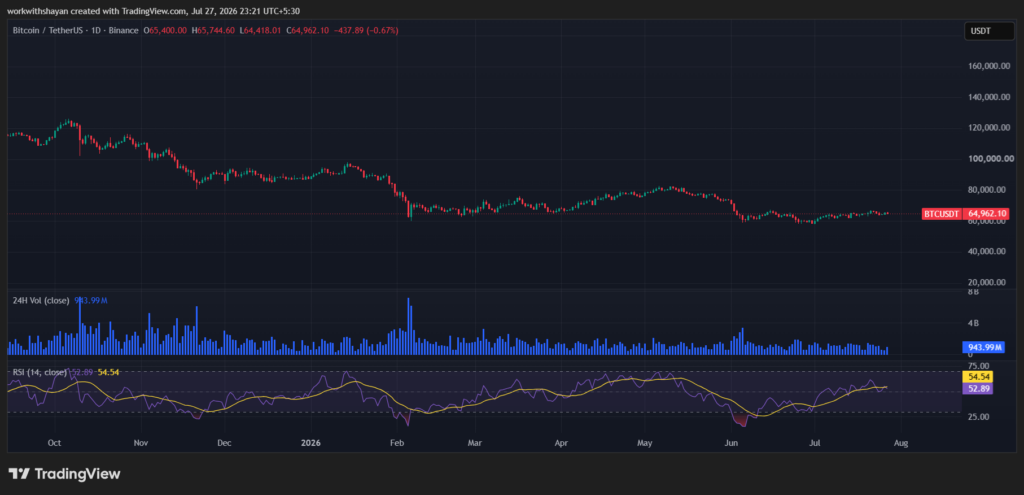Click the Mar label on time axis

[x=475, y=443]
